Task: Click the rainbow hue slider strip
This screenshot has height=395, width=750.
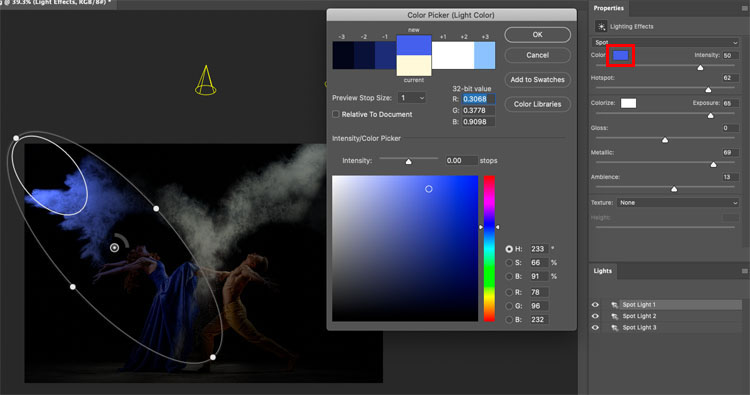Action: (489, 248)
